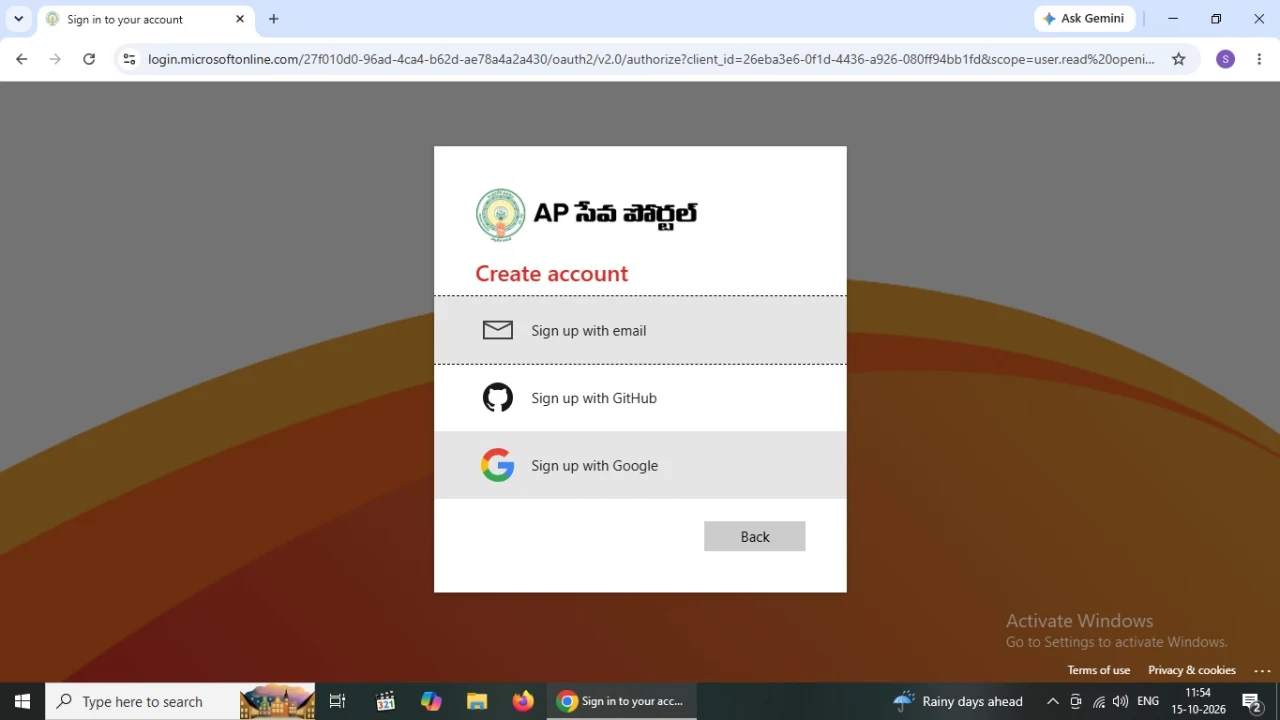Open the Windows Start menu
Screen dimensions: 1280x720
(x=22, y=701)
